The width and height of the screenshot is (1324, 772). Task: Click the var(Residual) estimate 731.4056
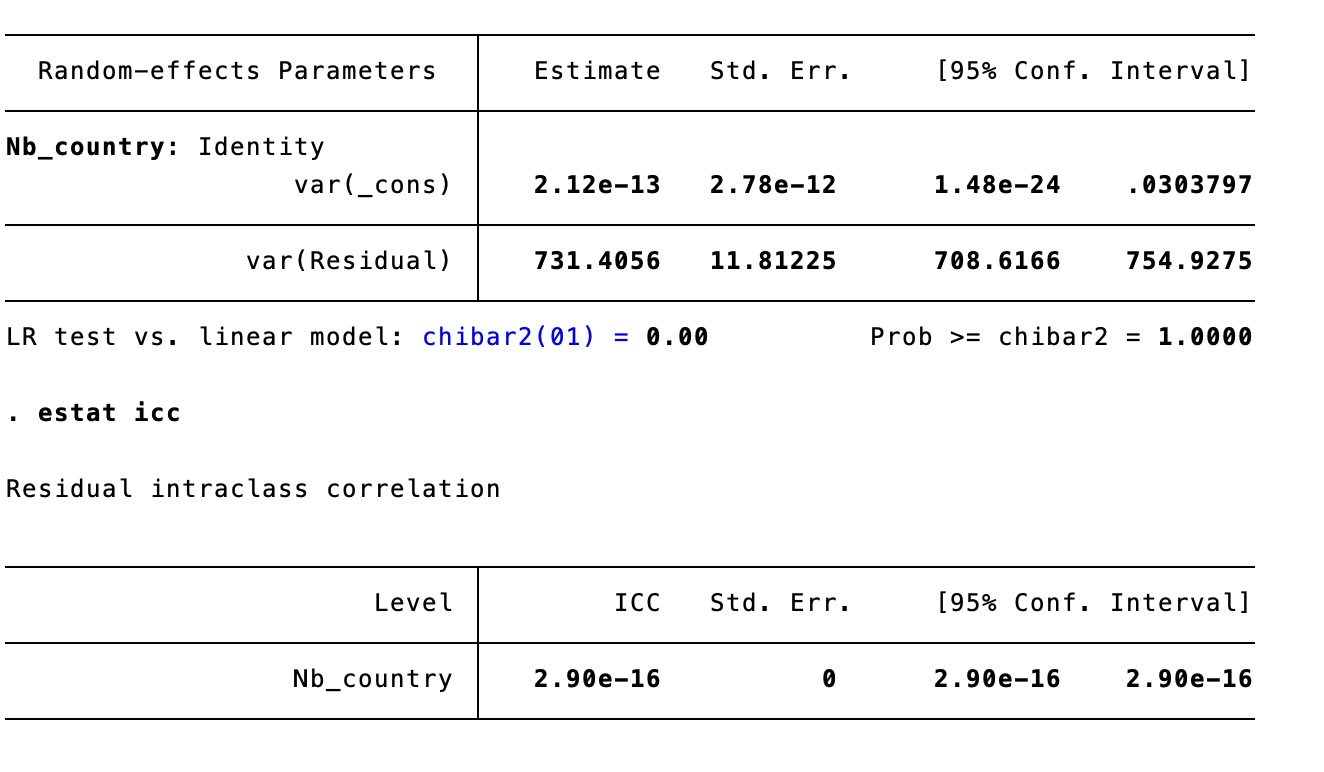coord(597,261)
